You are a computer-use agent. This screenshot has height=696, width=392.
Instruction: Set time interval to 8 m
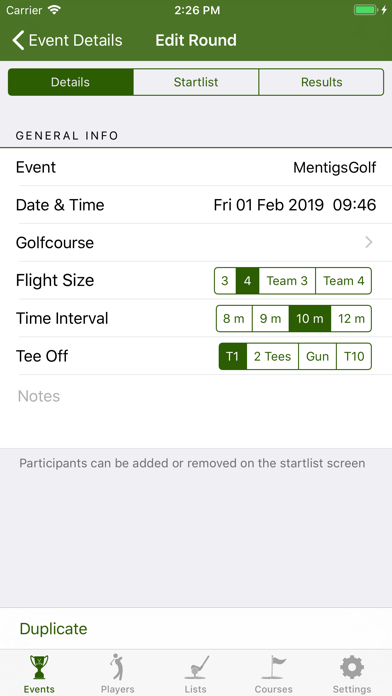pos(234,318)
